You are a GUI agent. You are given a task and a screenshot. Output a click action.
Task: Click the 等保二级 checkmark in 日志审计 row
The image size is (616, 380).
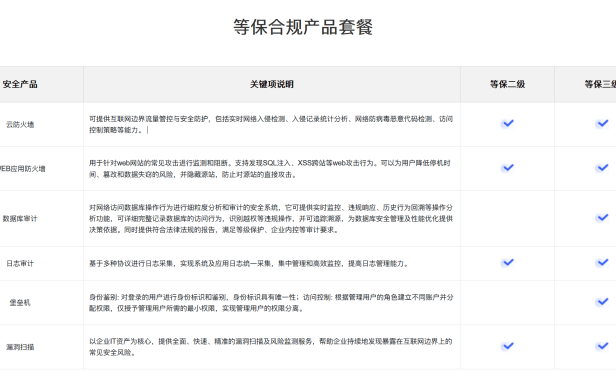[x=508, y=263]
